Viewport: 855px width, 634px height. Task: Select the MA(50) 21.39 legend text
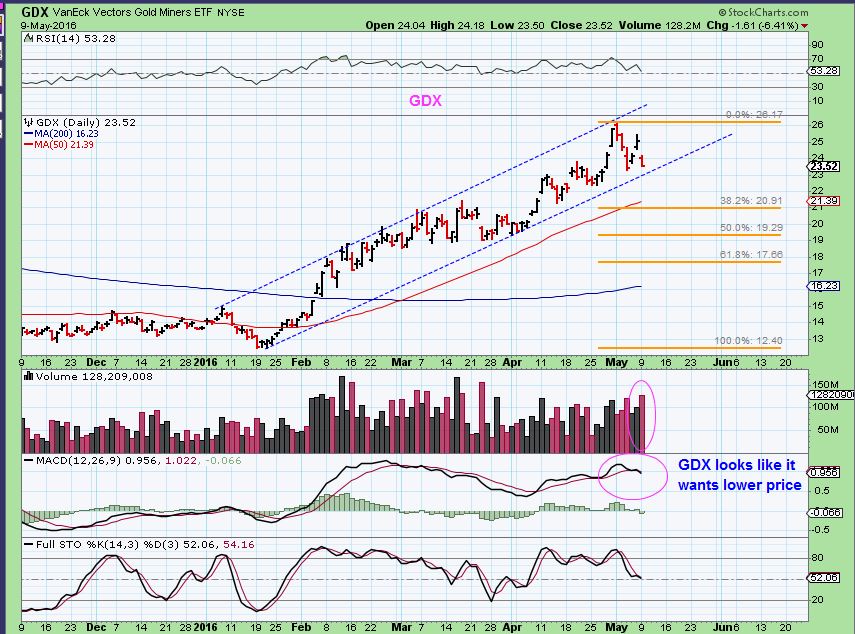64,144
